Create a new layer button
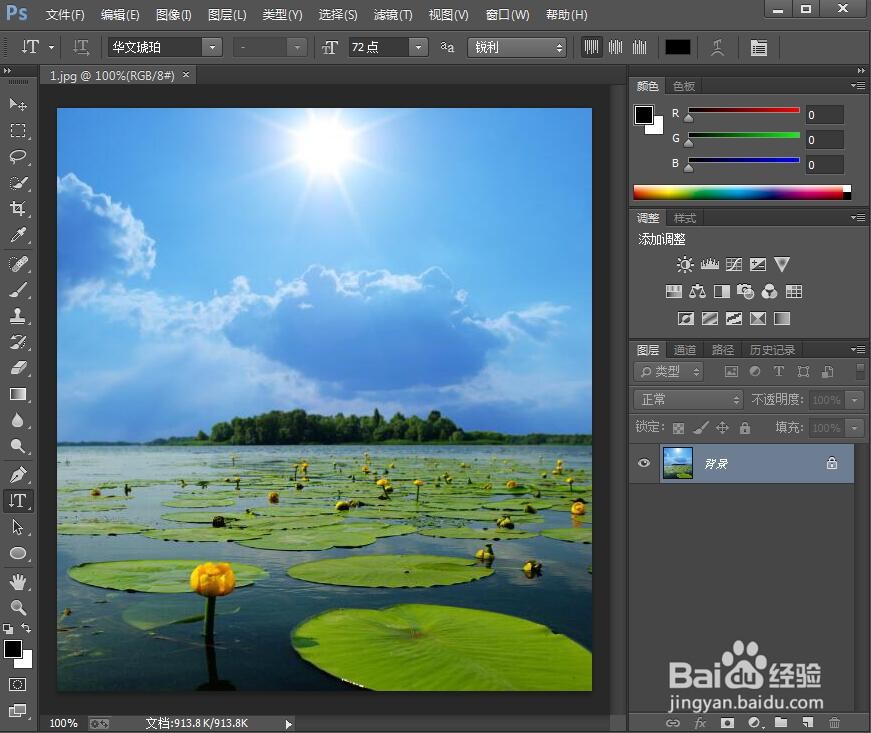The image size is (871, 733). pos(808,722)
